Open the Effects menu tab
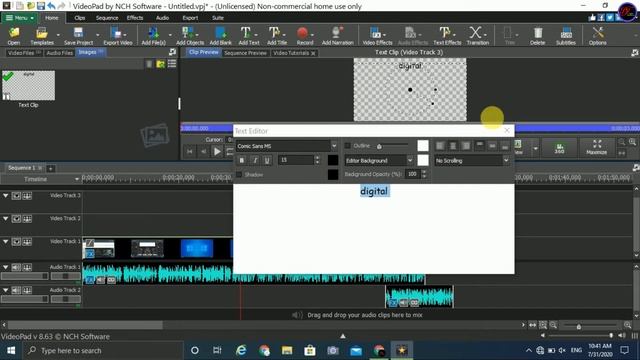640x360 pixels. 135,18
